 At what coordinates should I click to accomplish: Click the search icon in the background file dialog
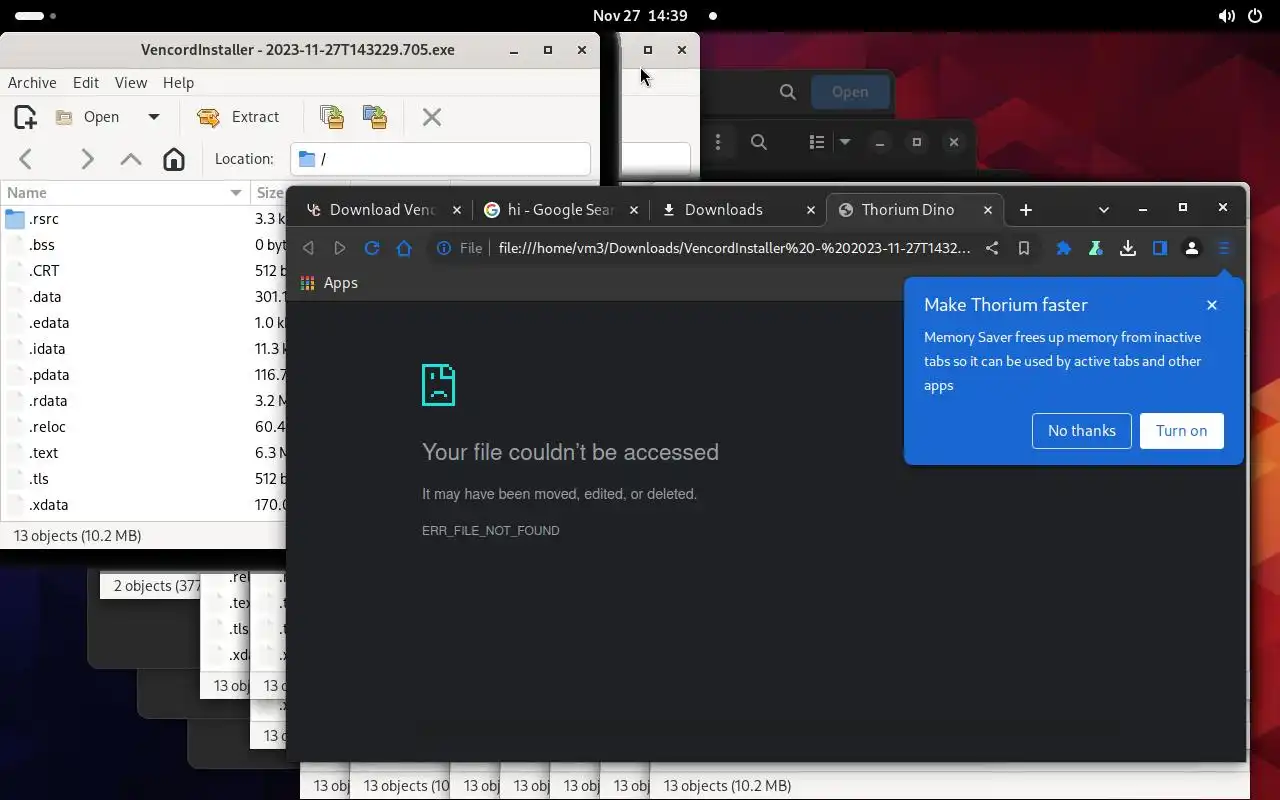click(x=788, y=92)
